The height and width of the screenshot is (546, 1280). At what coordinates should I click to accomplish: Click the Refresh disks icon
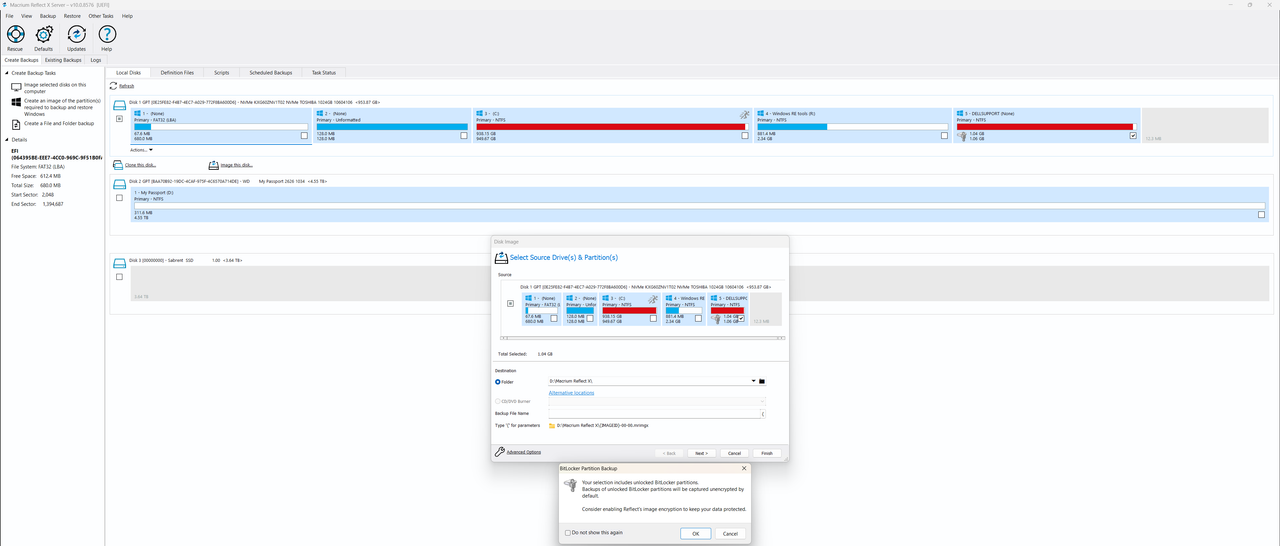[x=114, y=86]
